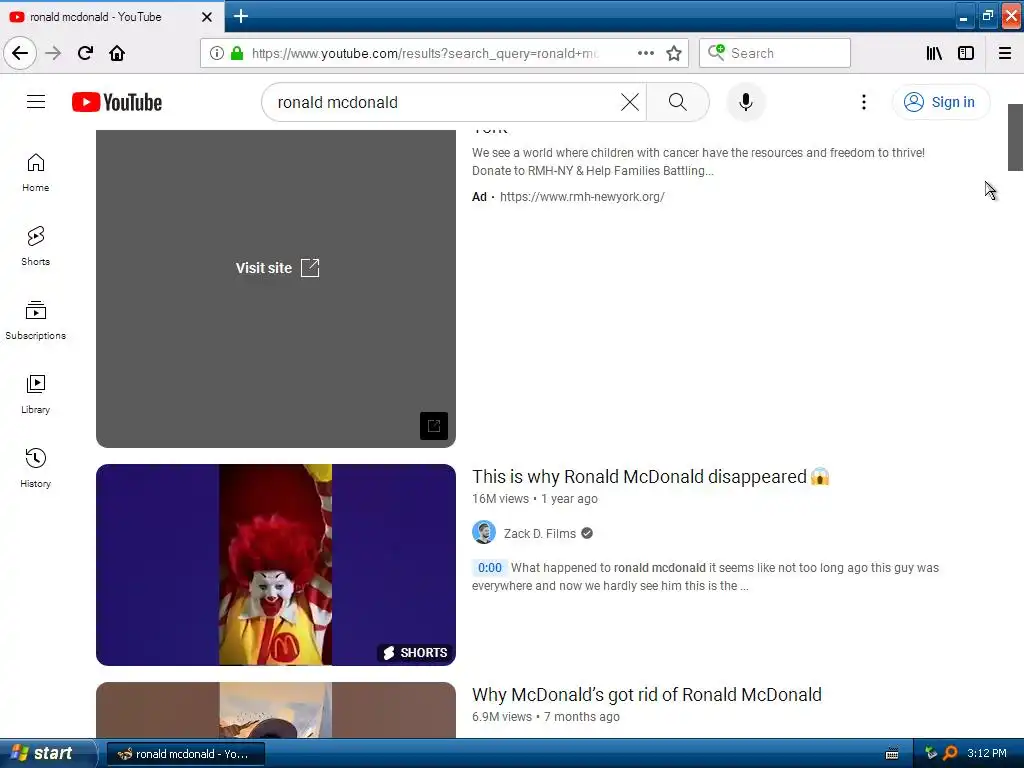This screenshot has width=1024, height=768.
Task: Open Ronald McDonald disappeared video thumbnail
Action: 276,565
